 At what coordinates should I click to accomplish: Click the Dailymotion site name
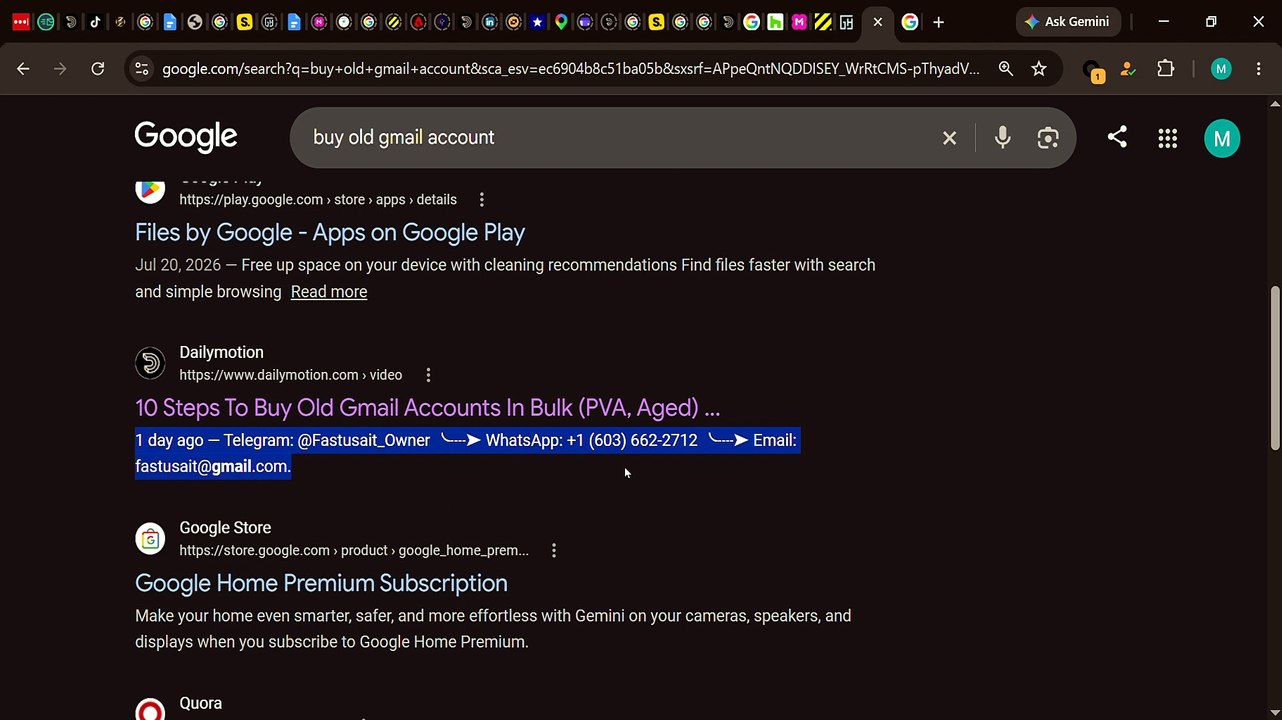(x=221, y=352)
